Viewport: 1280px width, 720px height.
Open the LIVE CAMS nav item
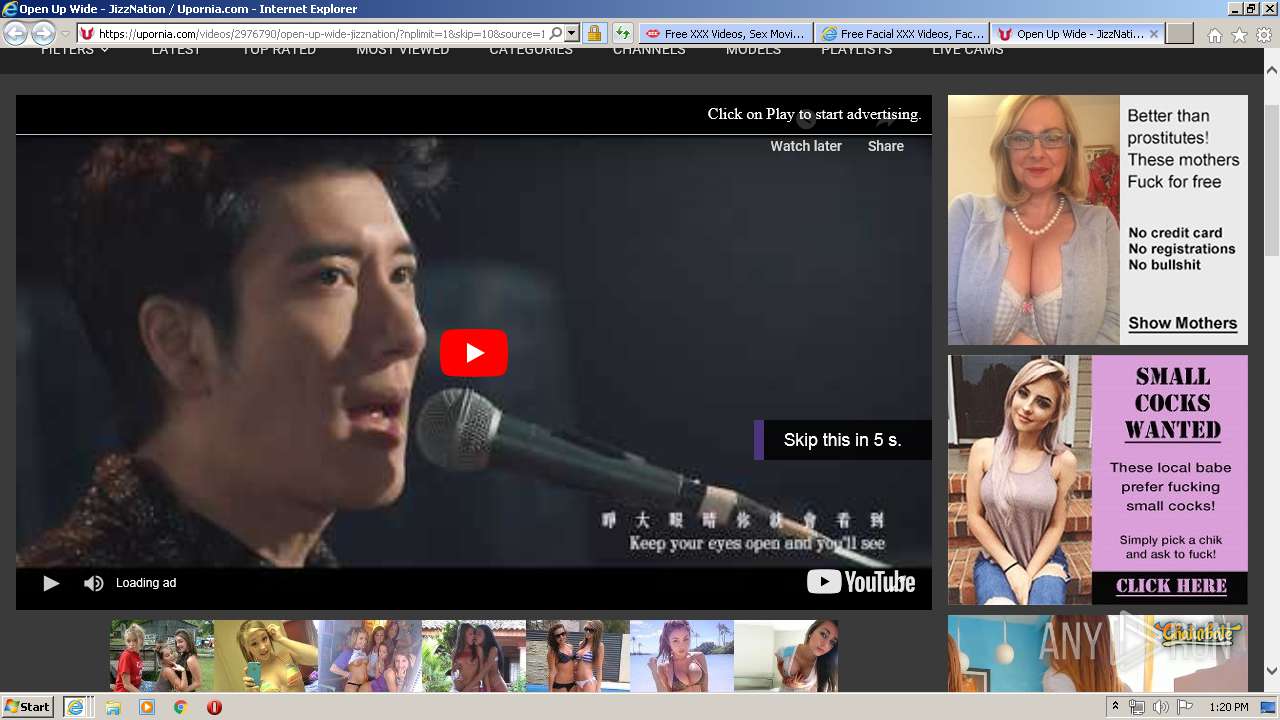click(967, 50)
